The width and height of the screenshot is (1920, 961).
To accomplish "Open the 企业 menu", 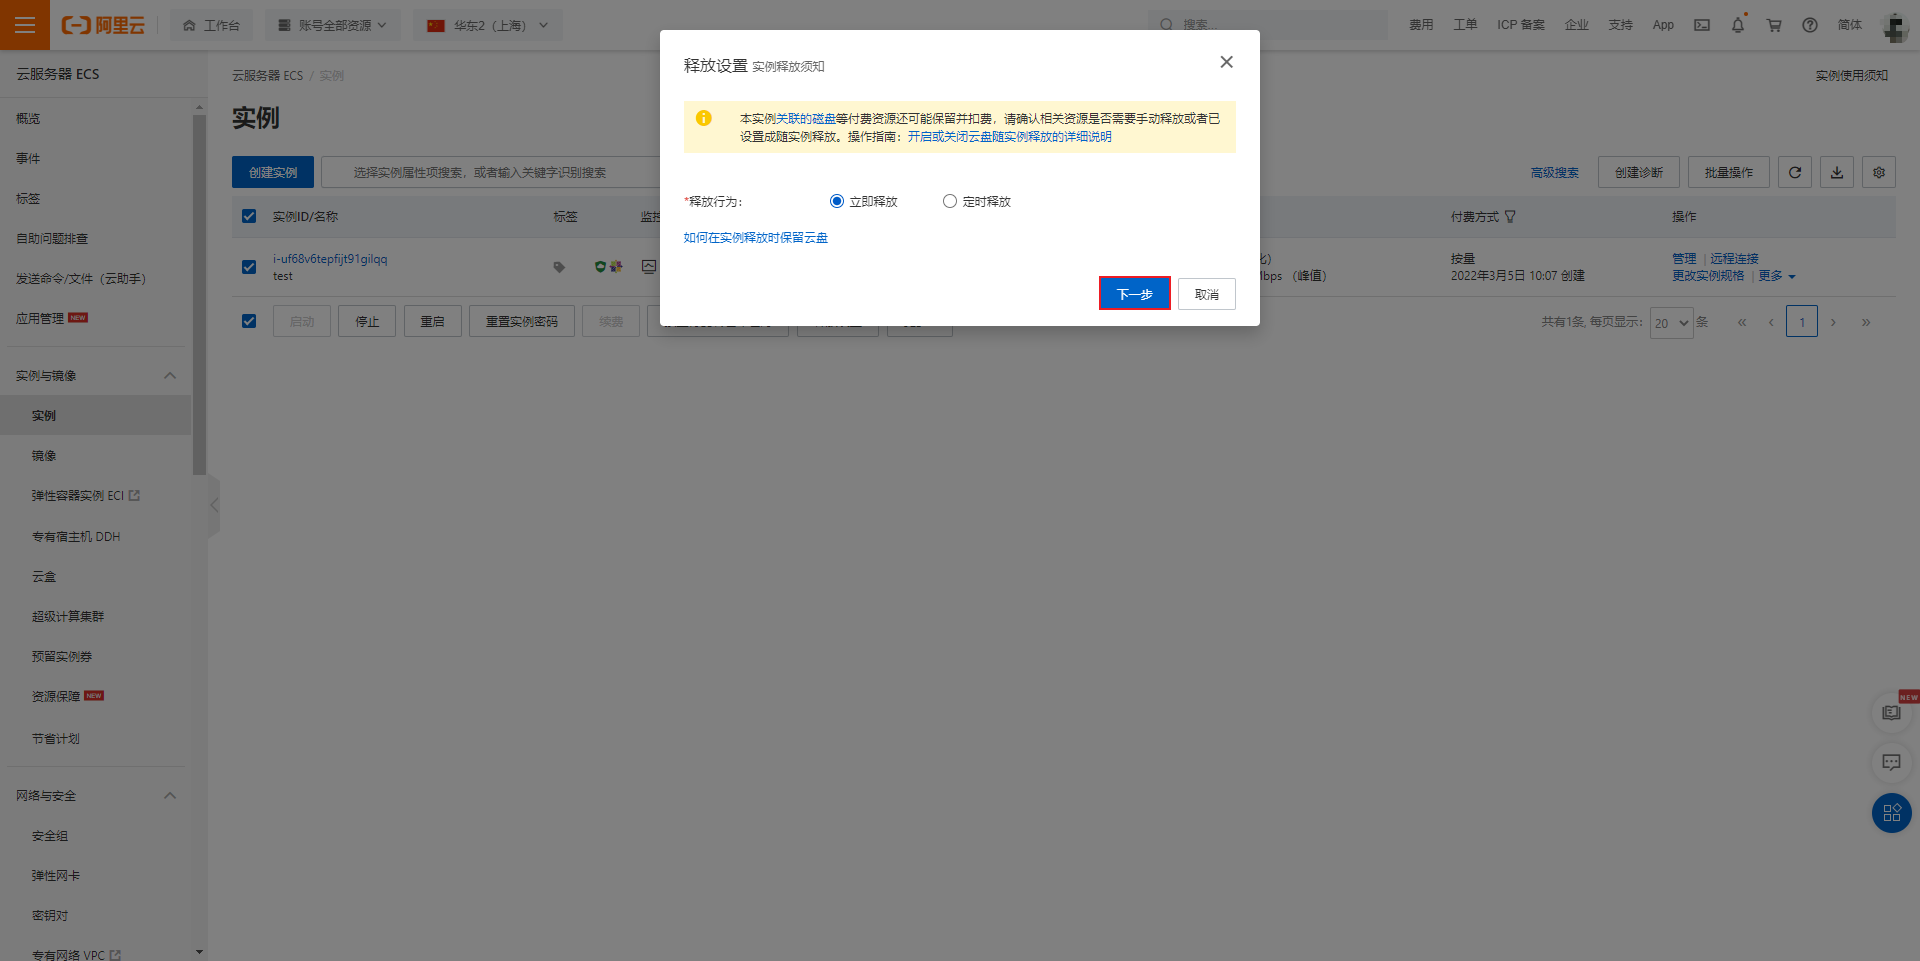I will point(1577,25).
